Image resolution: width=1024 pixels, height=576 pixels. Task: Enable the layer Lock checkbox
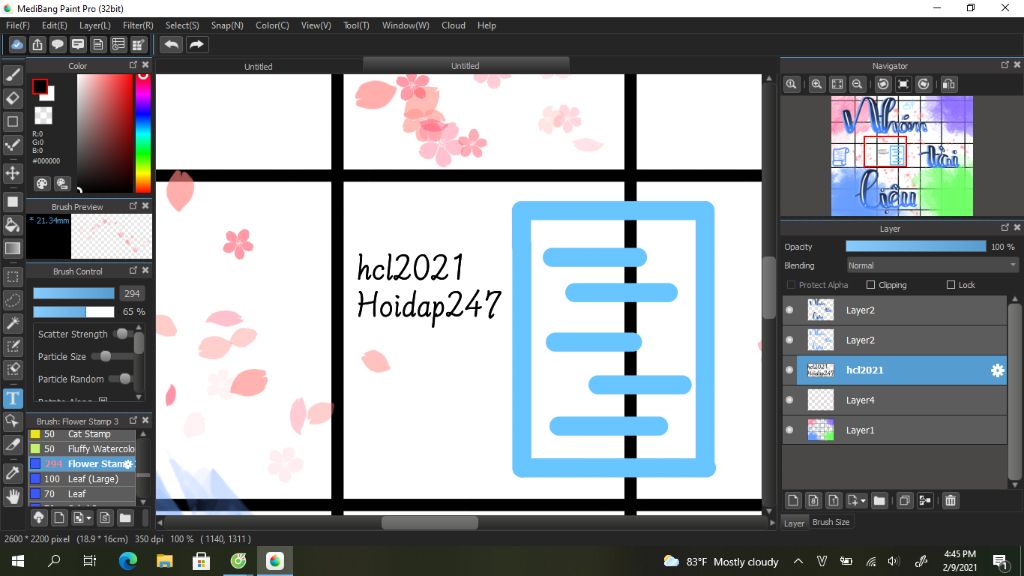pos(951,285)
